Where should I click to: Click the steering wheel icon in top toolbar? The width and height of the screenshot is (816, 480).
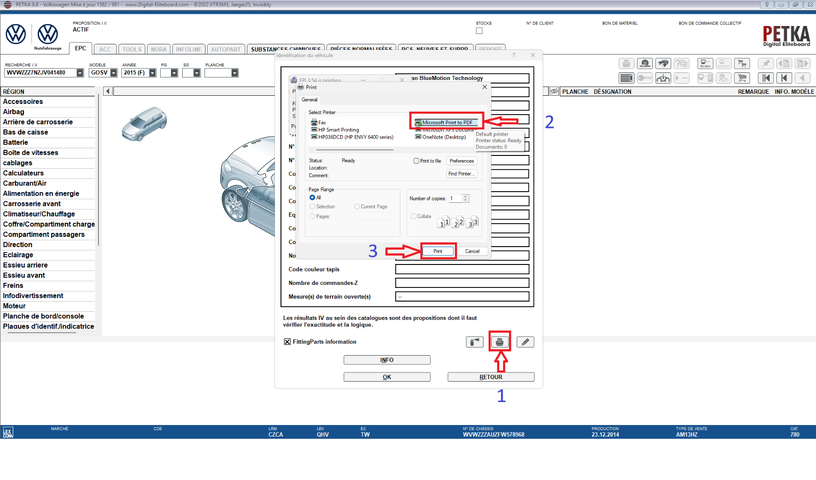[645, 64]
